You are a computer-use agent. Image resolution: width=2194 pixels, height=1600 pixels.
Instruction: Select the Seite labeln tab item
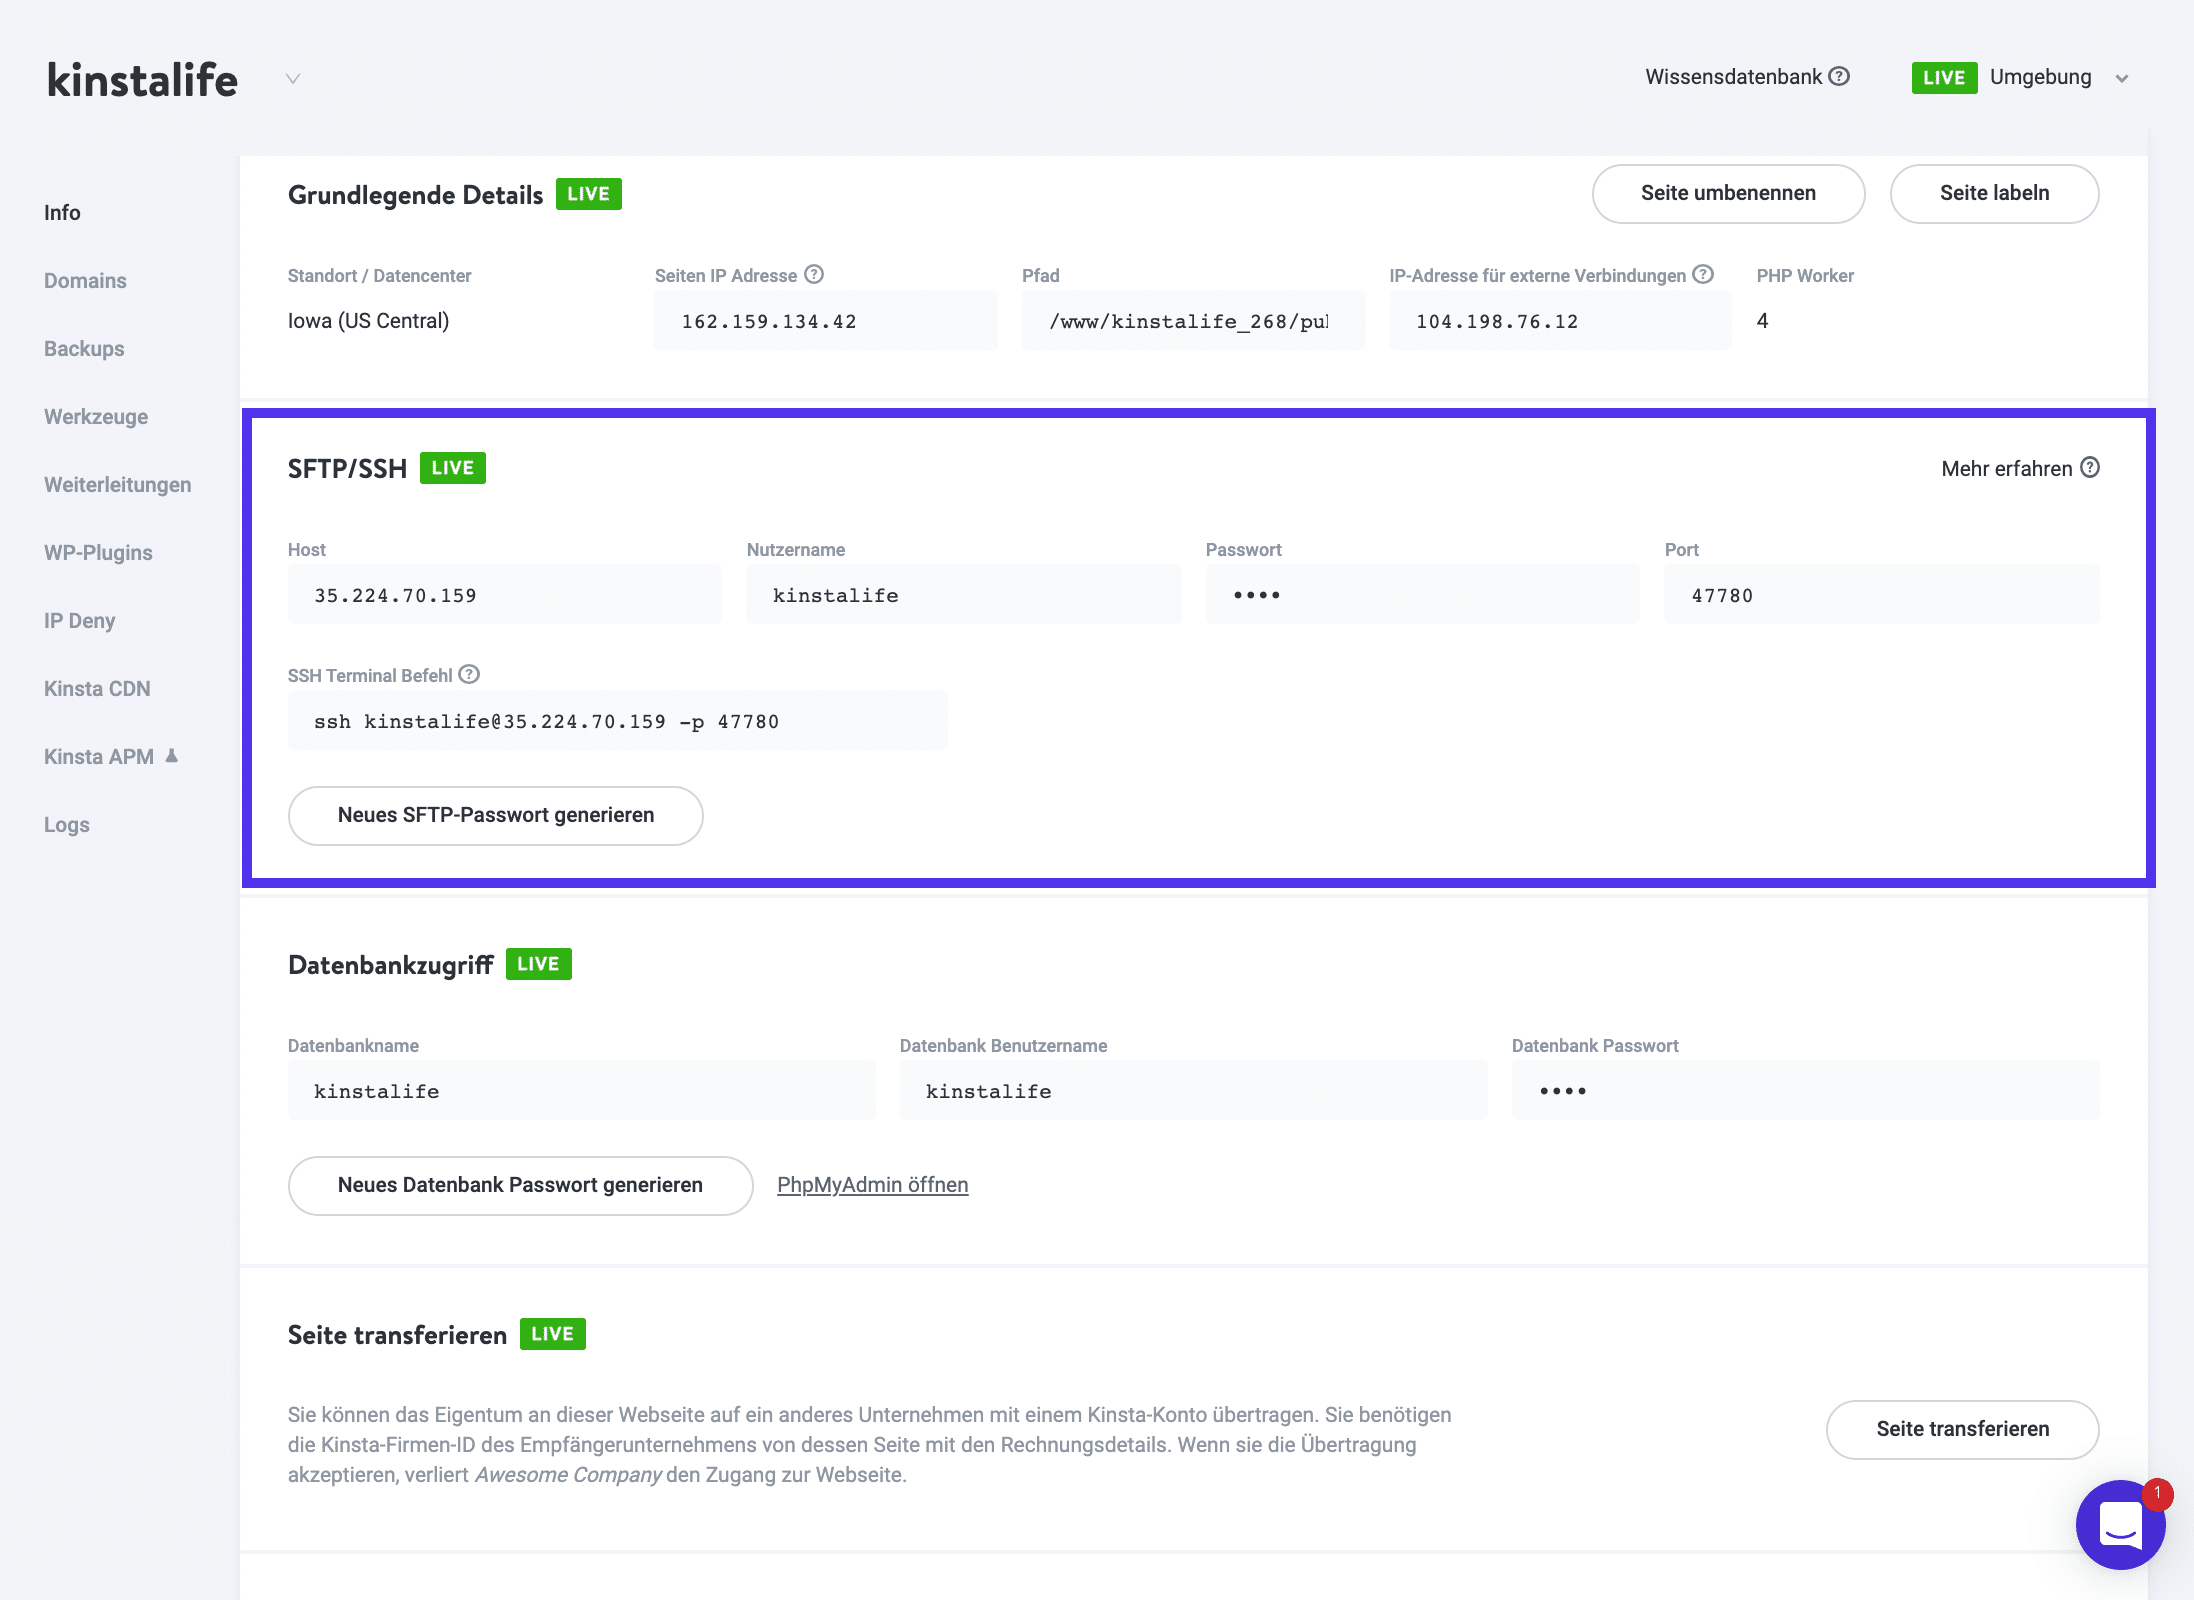click(1995, 193)
